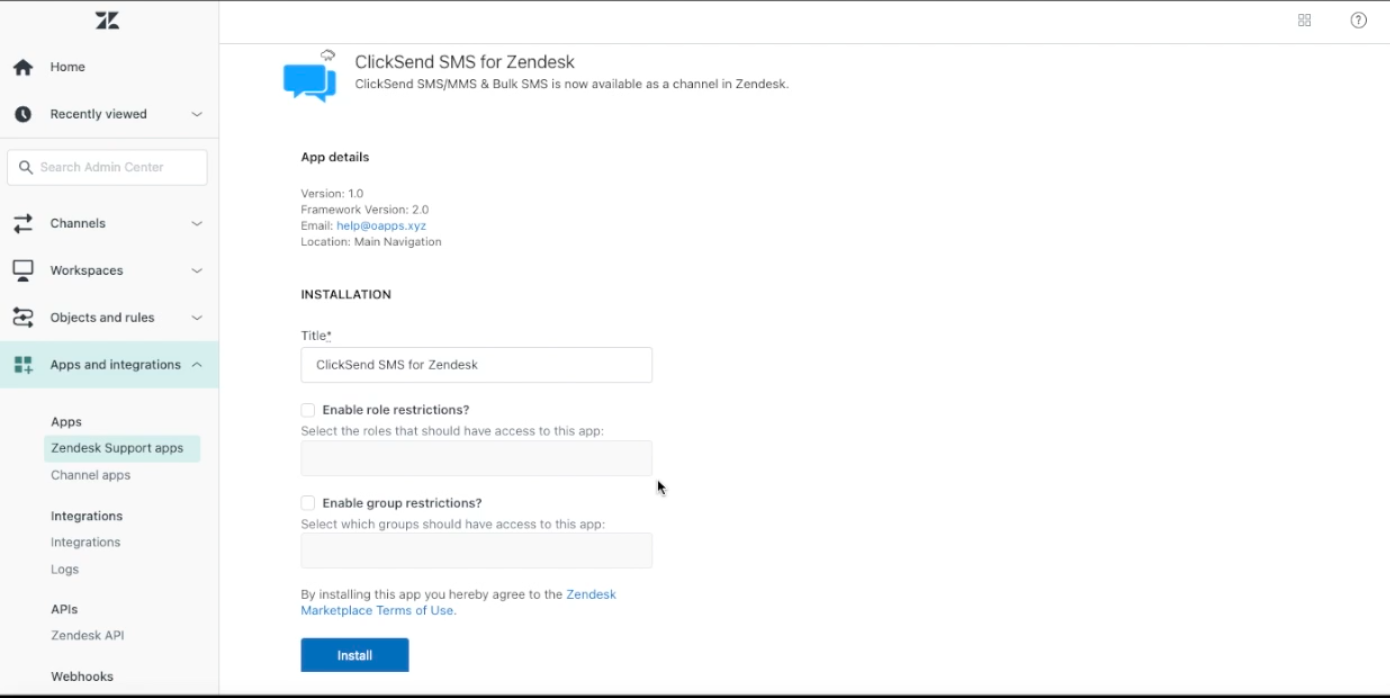Click the Apps and integrations label
The height and width of the screenshot is (698, 1390).
coord(116,365)
